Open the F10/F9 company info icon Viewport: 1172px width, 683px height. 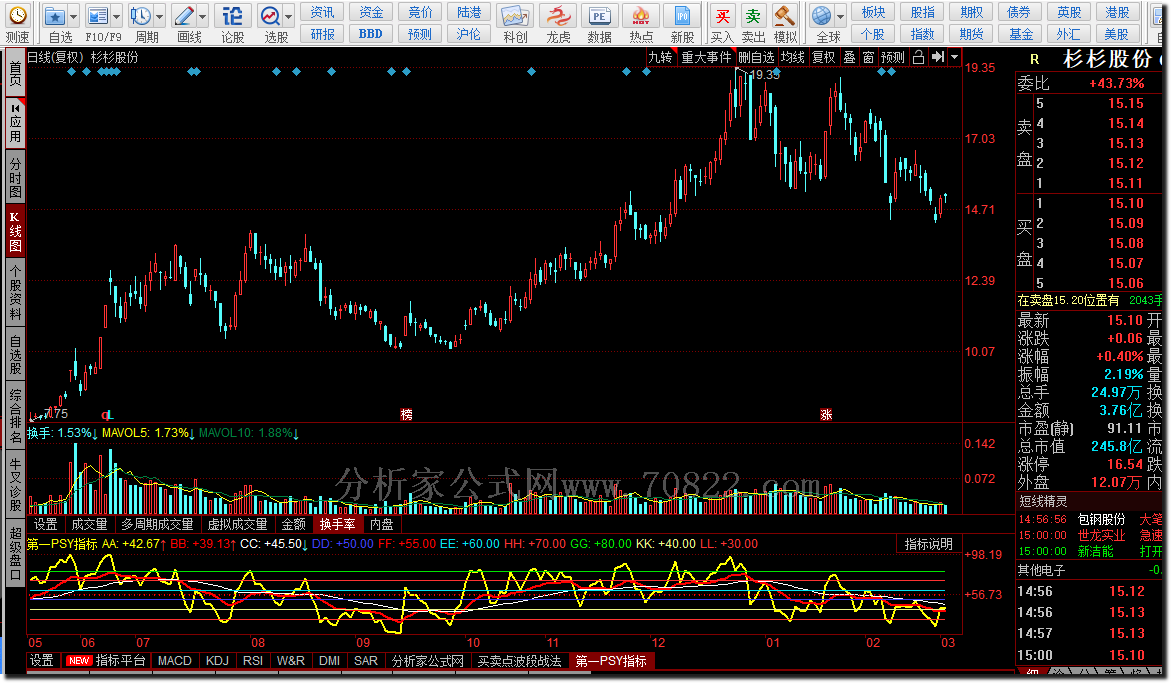(97, 16)
